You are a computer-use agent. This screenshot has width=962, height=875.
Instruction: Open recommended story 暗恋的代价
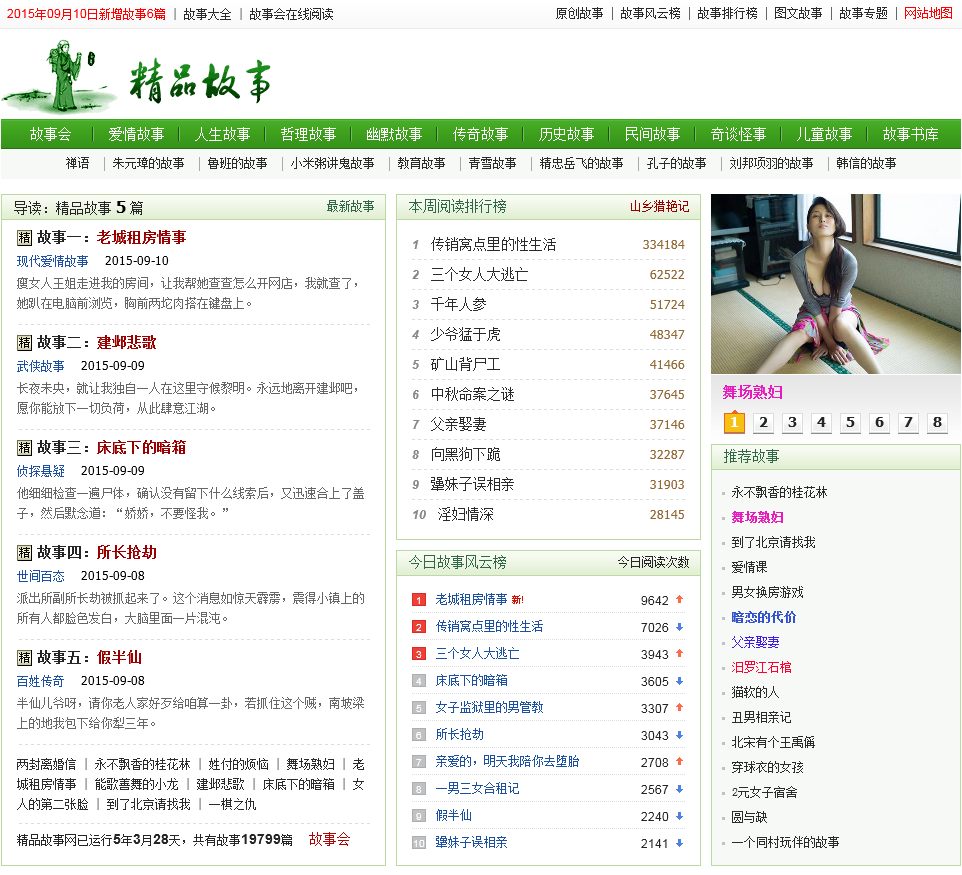coord(763,618)
